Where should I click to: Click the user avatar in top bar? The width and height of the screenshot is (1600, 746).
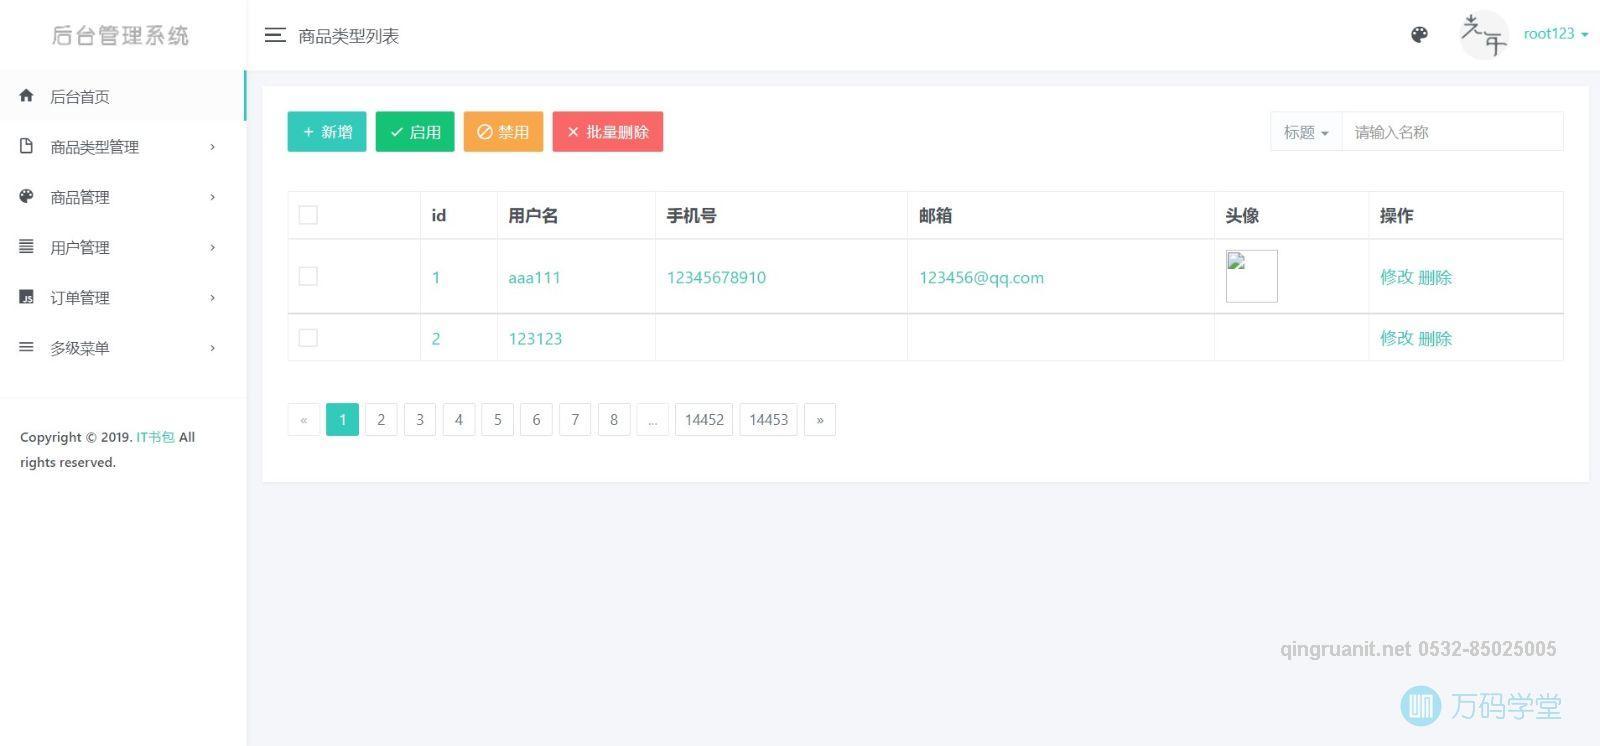pos(1484,35)
